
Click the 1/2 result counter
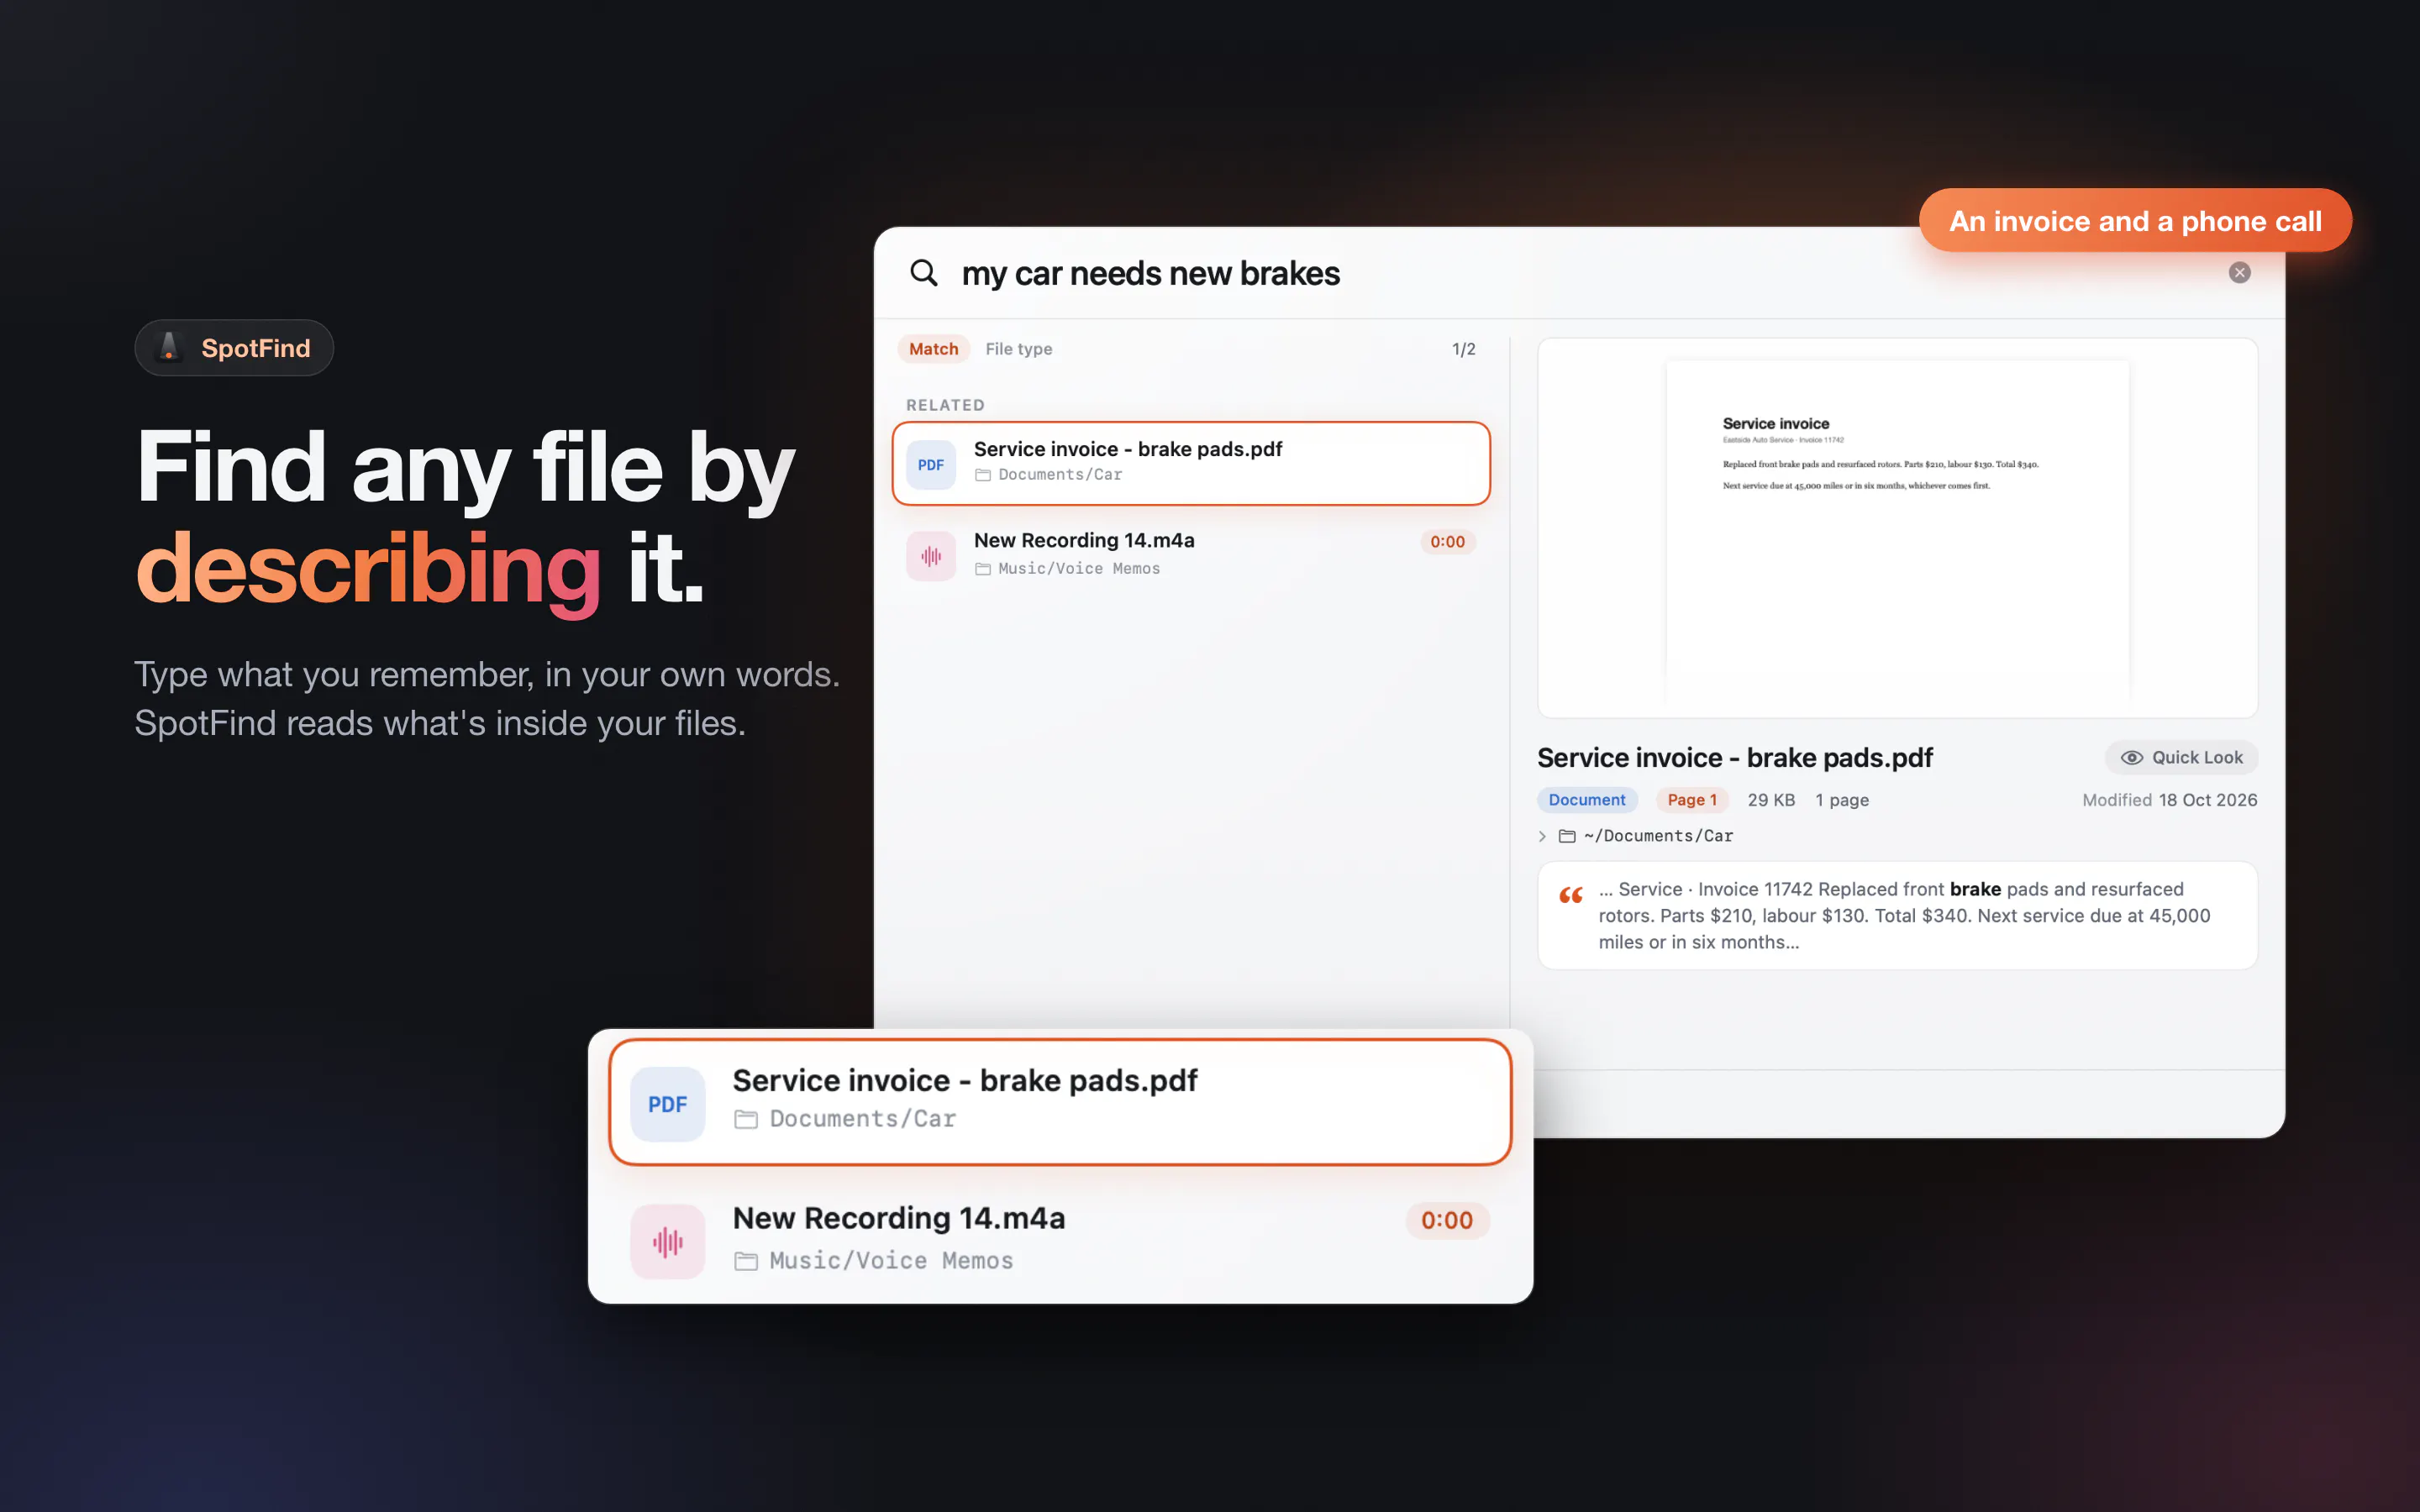(x=1464, y=349)
